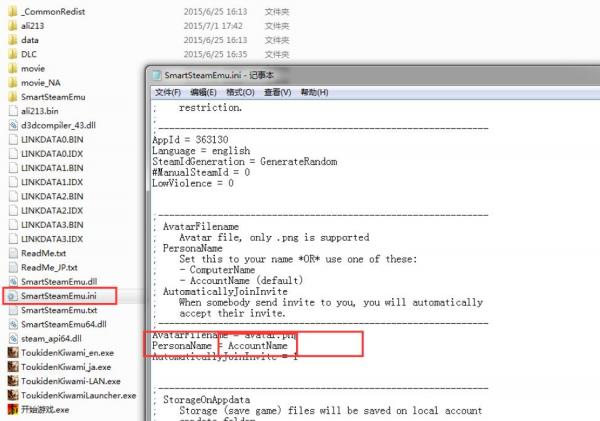The width and height of the screenshot is (600, 421).
Task: Select the movie_NA folder icon
Action: 13,83
